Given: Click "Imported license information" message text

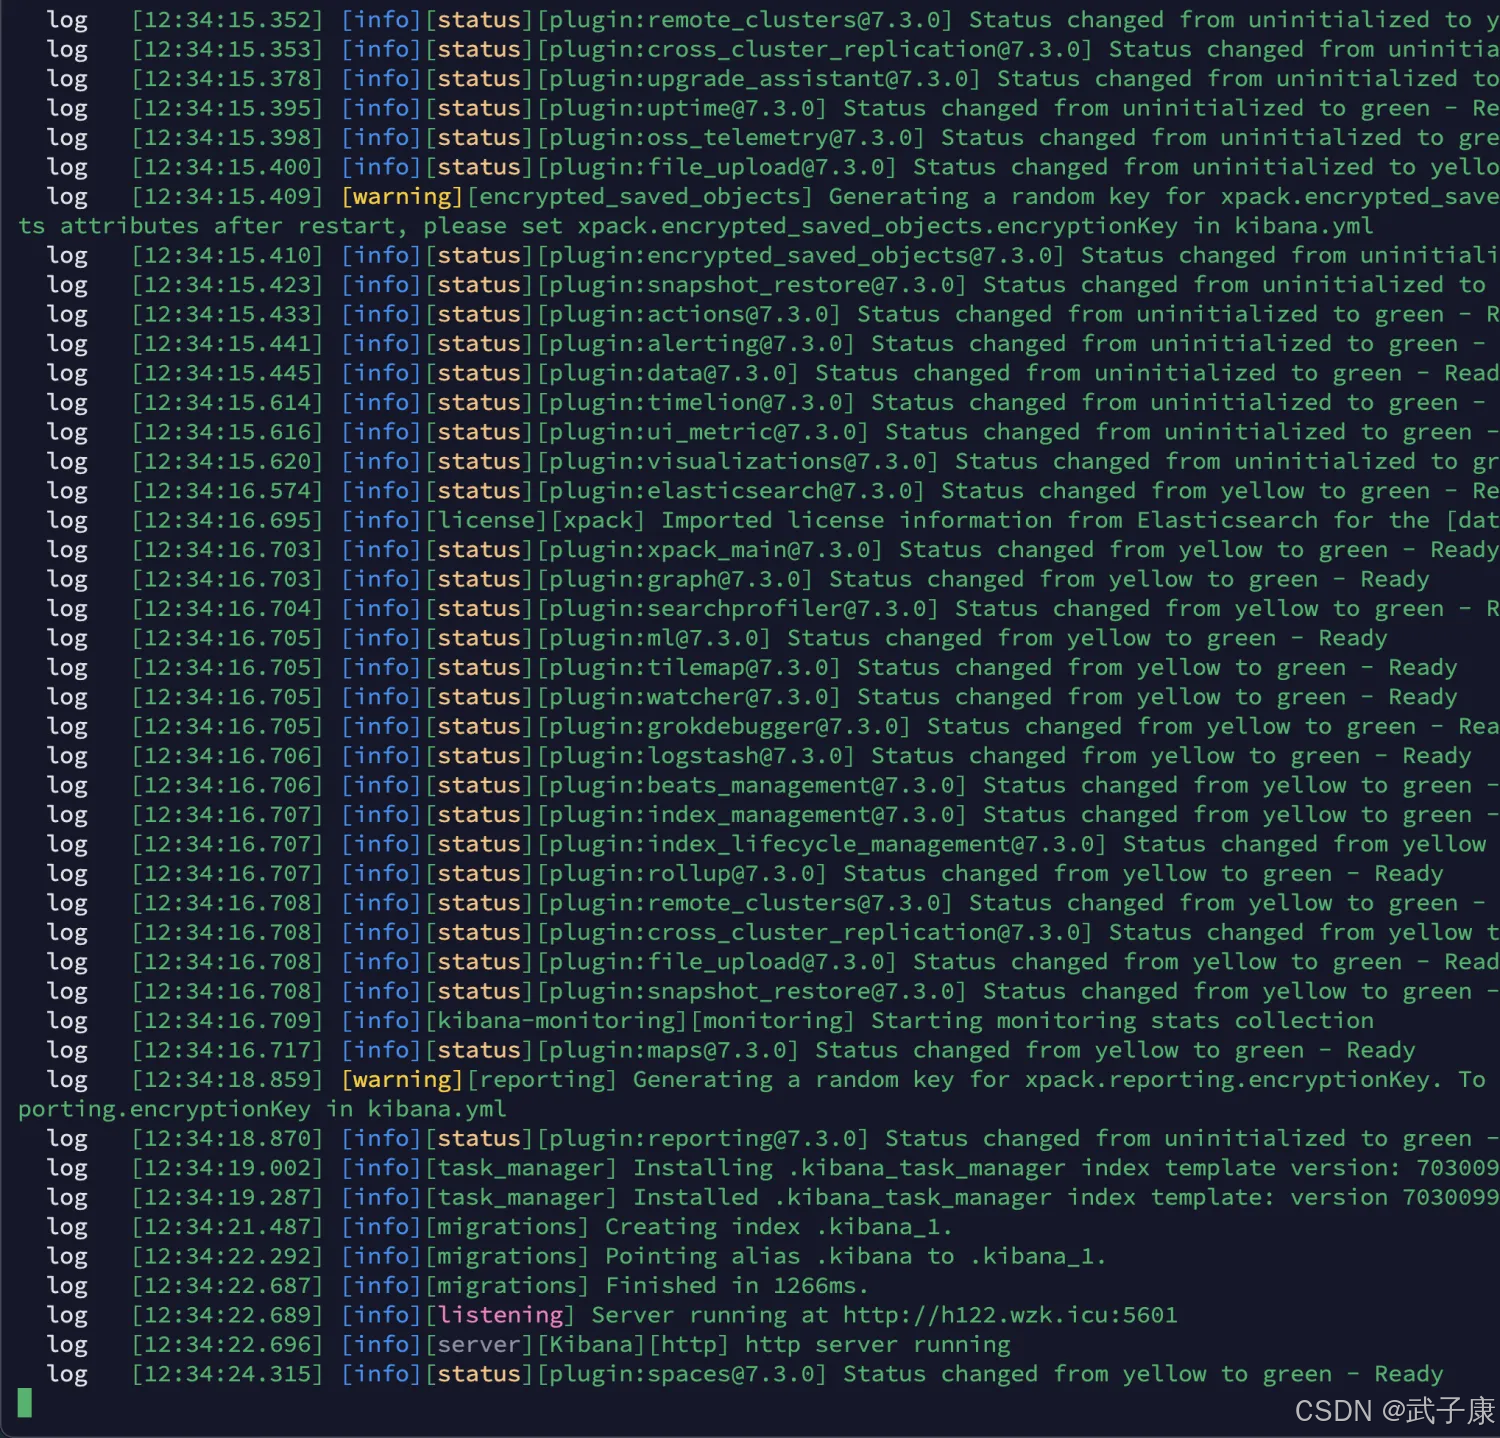Looking at the screenshot, I should [x=856, y=521].
